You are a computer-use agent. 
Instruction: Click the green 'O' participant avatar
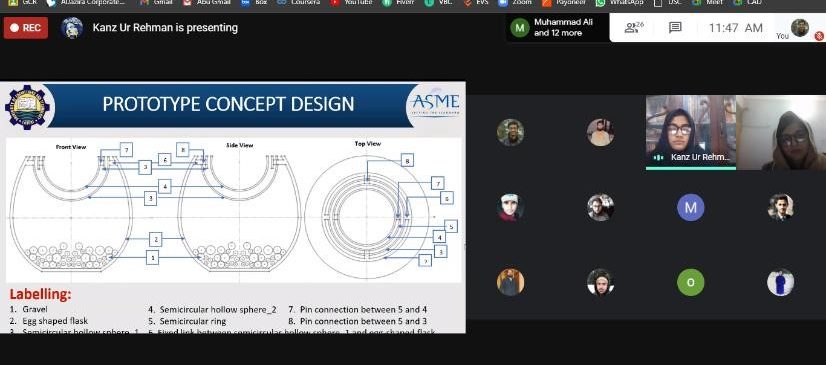[690, 282]
